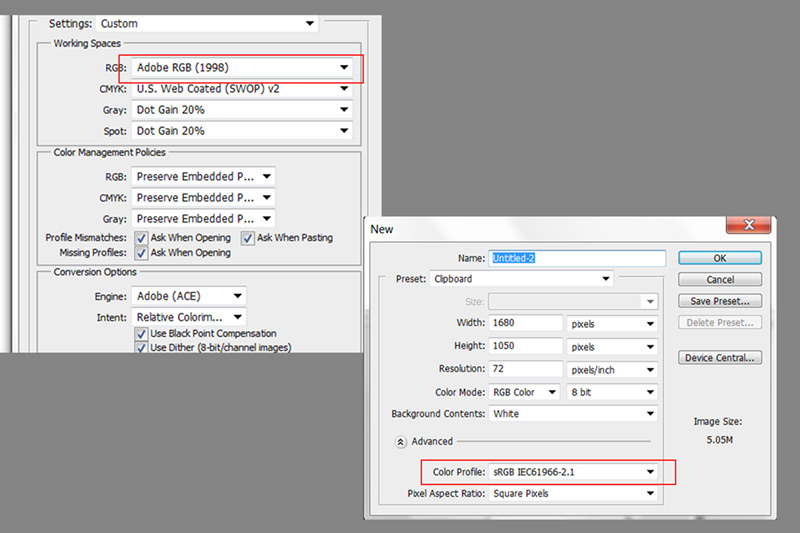Toggle Missing Profiles Ask When Opening checkbox
Viewport: 800px width, 533px height.
[x=141, y=253]
